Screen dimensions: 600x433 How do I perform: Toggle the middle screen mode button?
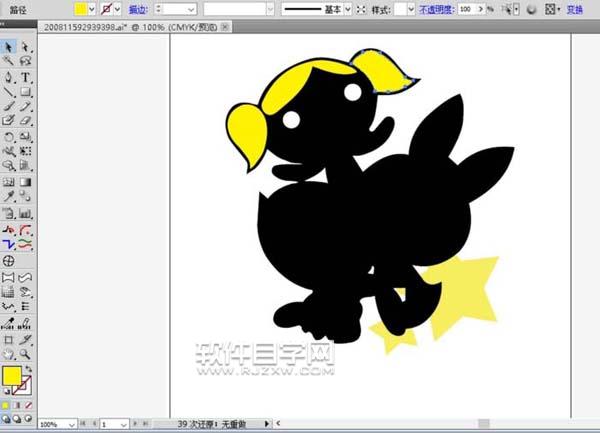17,419
